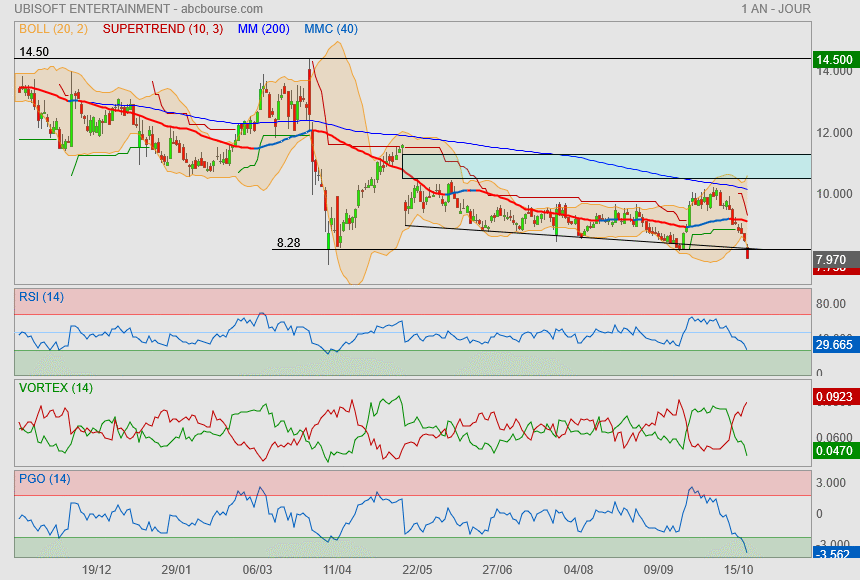This screenshot has height=580, width=860.
Task: Click the 11/04 date on time axis
Action: click(337, 568)
